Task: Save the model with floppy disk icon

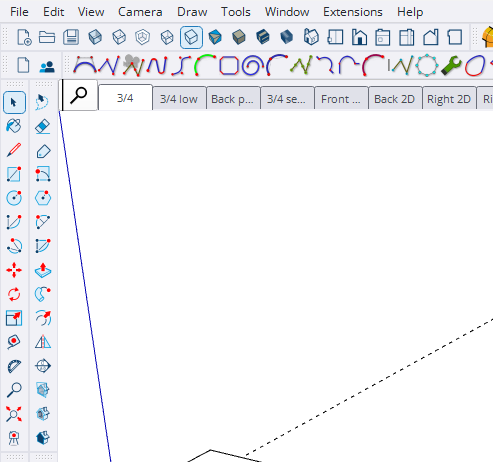Action: coord(71,37)
